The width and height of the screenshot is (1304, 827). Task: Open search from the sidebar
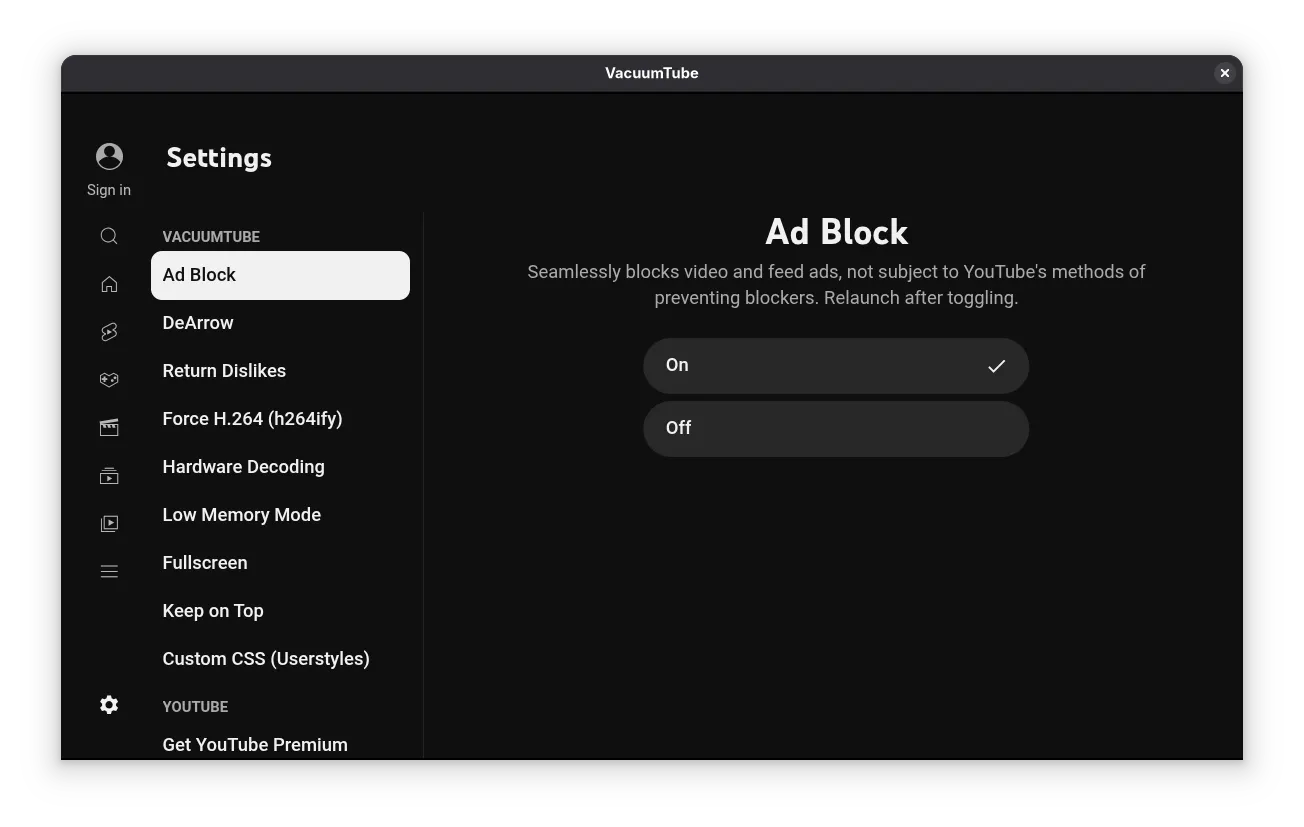pos(109,236)
